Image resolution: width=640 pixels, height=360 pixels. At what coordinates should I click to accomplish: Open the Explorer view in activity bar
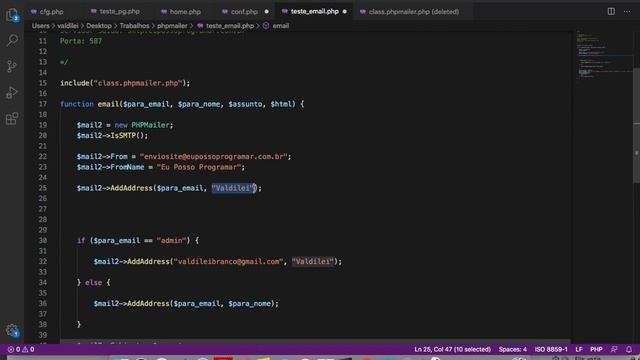click(12, 15)
